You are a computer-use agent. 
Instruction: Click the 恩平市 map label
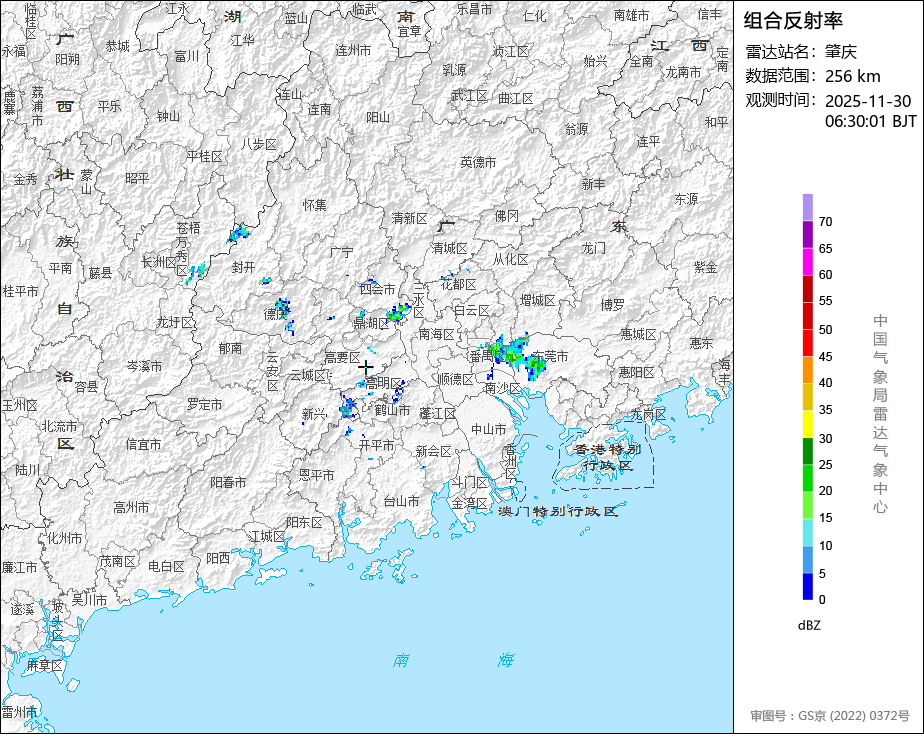[x=316, y=475]
